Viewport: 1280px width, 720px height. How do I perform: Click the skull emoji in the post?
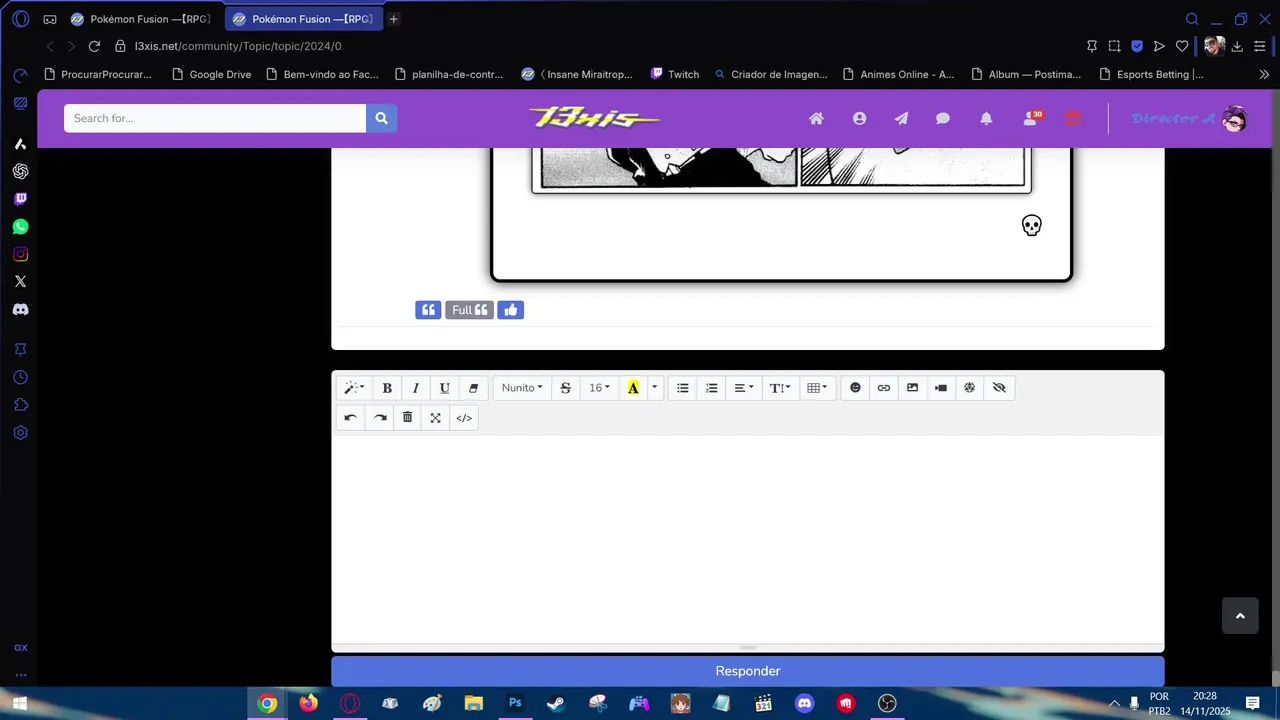(x=1031, y=225)
